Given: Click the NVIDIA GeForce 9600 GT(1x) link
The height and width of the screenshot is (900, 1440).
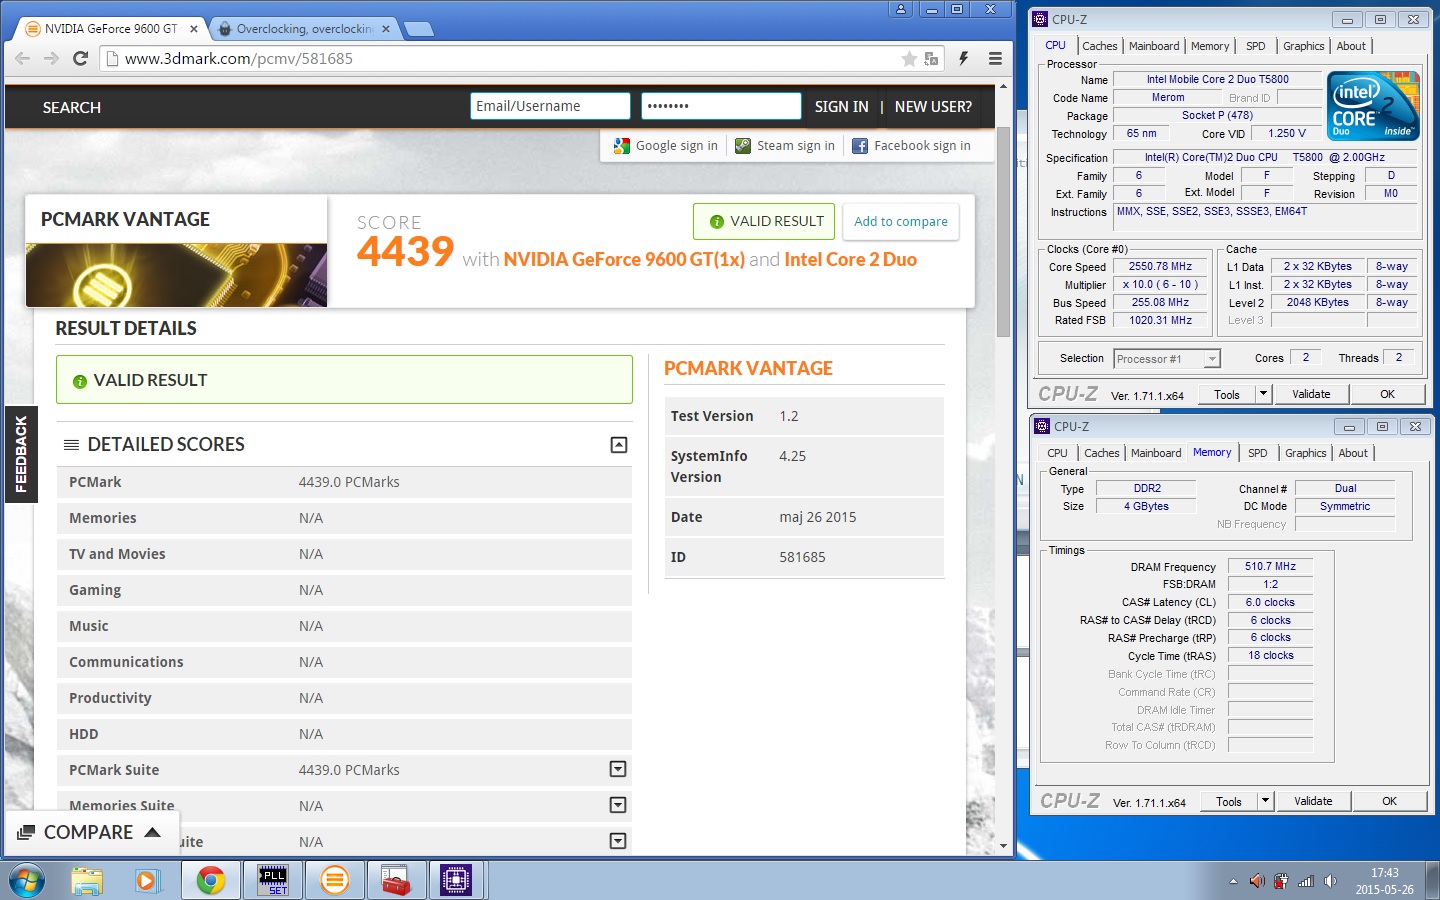Looking at the screenshot, I should [624, 260].
